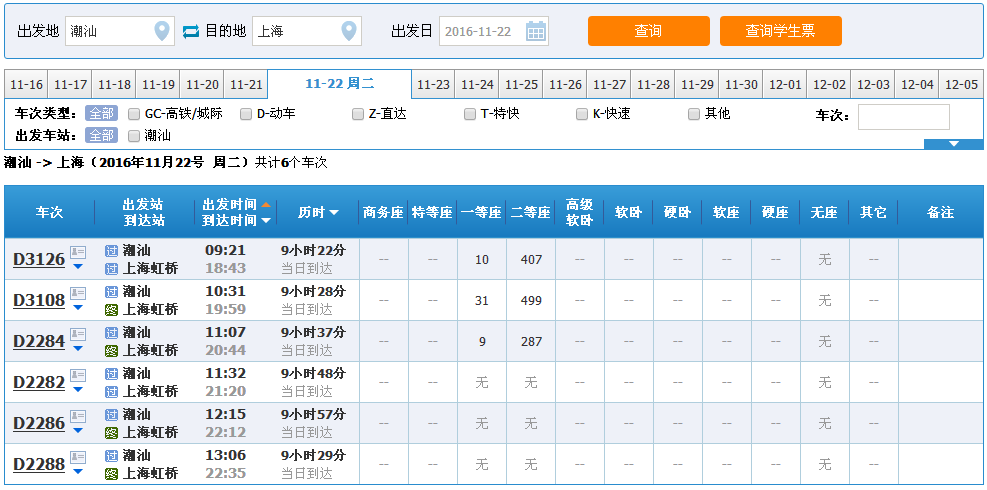987x490 pixels.
Task: Click the pass-through icon beside 潮汕 in D2282 row
Action: [x=111, y=373]
